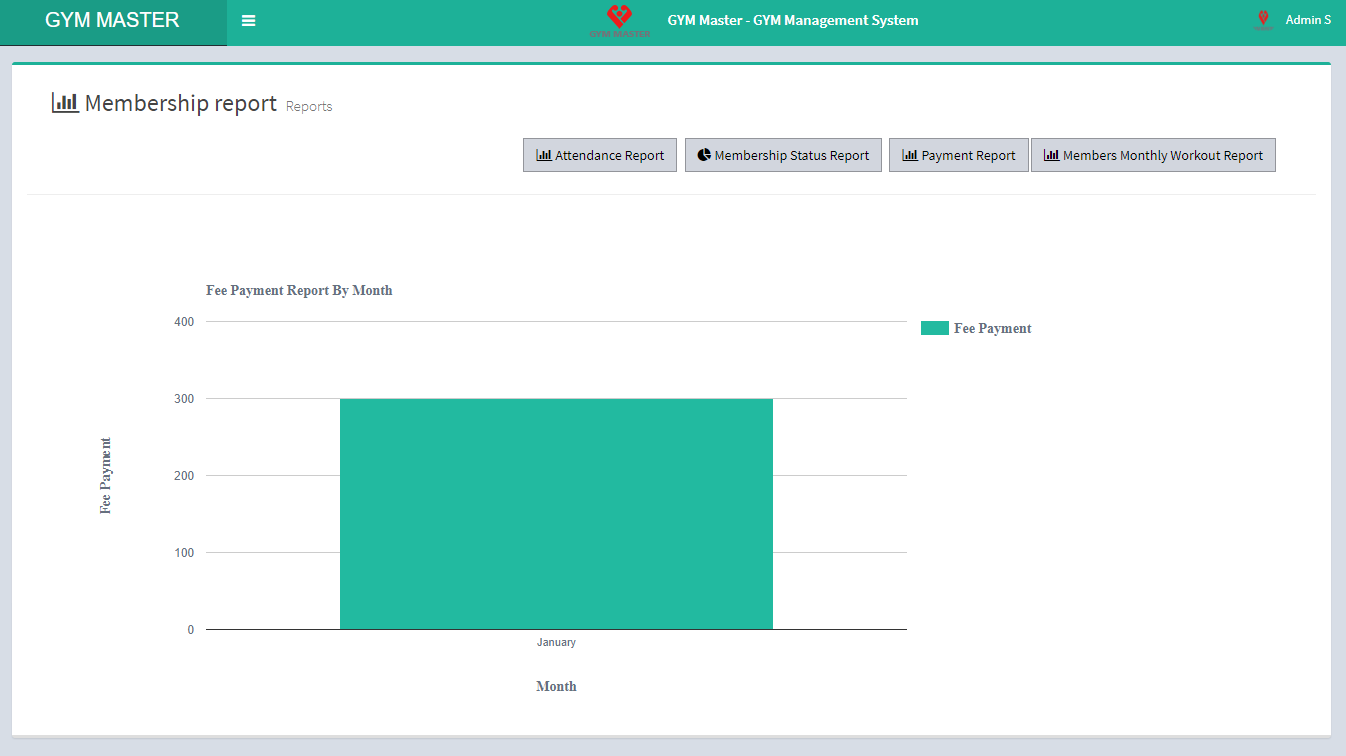Toggle the Fee Payment legend label
The height and width of the screenshot is (756, 1346).
pos(992,328)
